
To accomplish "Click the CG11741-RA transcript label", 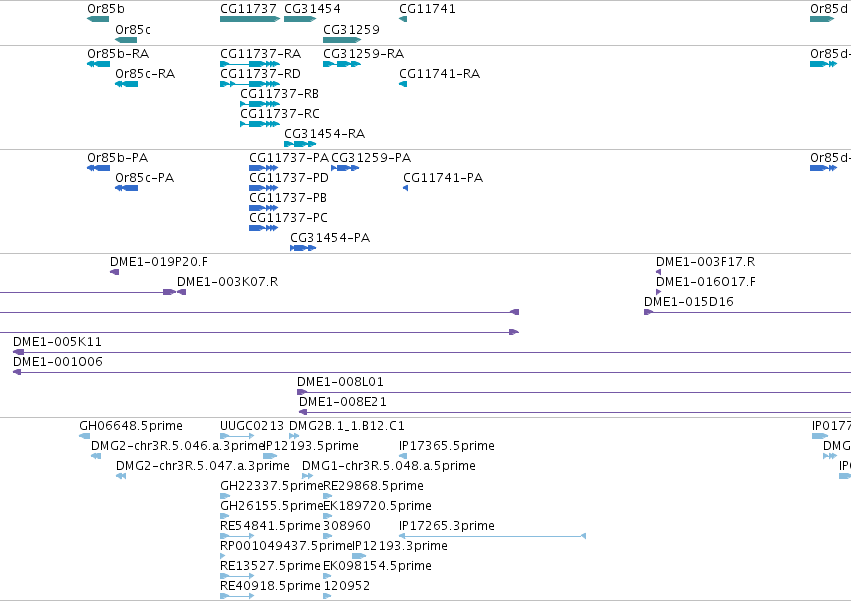I will pyautogui.click(x=440, y=74).
